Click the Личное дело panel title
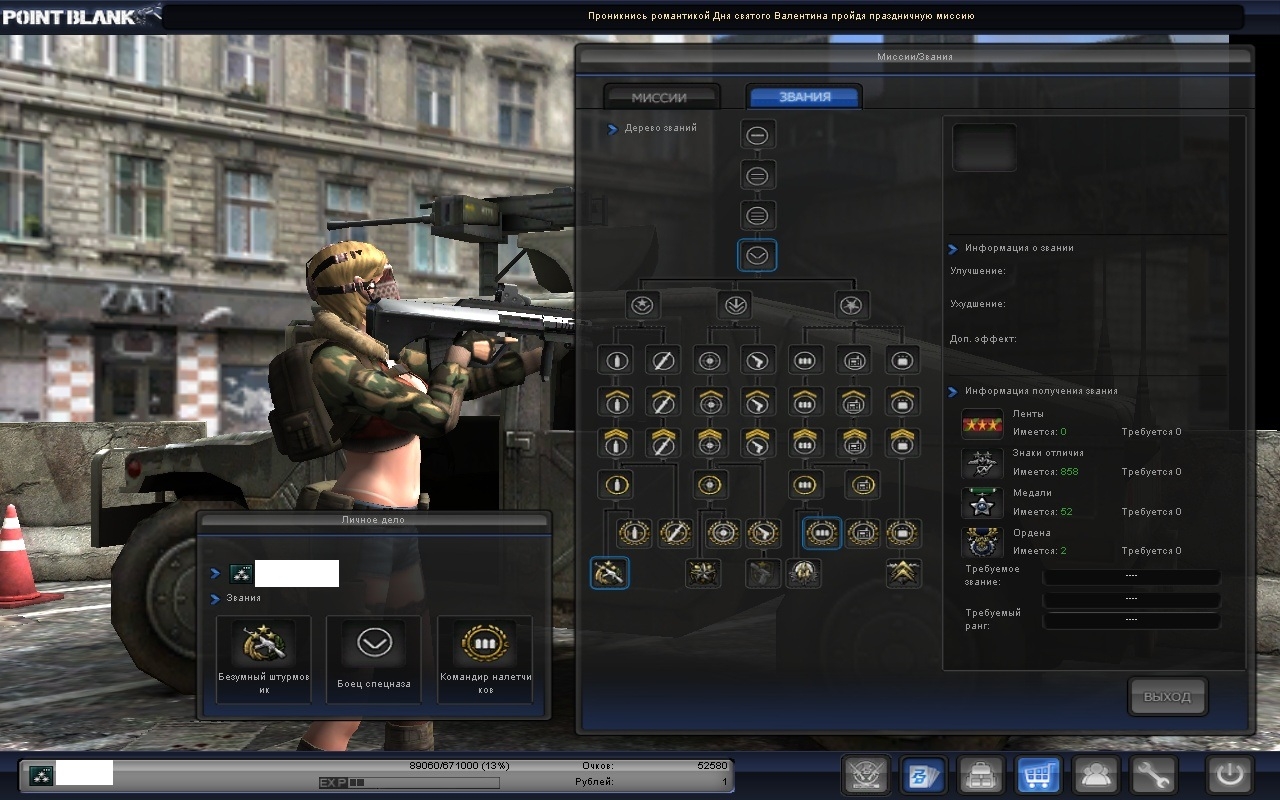Screen dimensions: 1280x800 point(373,520)
